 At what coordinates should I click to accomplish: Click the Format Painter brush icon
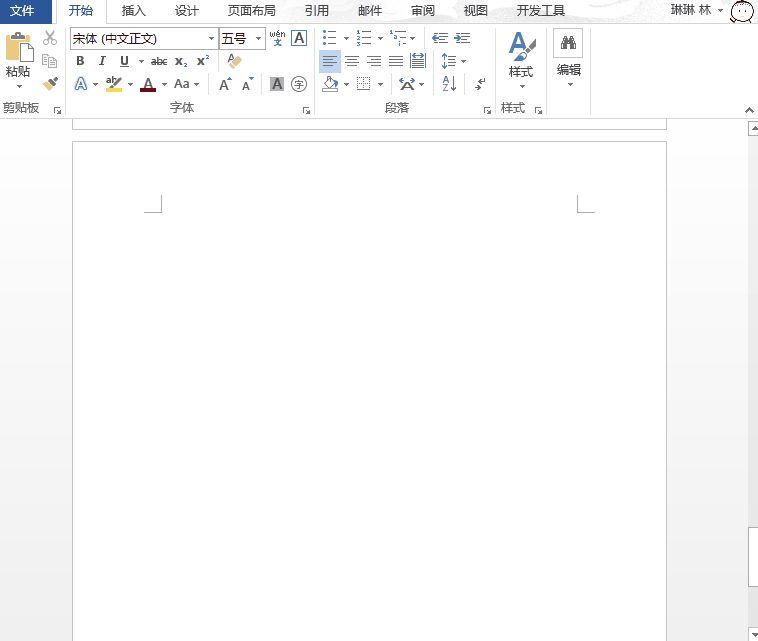50,84
